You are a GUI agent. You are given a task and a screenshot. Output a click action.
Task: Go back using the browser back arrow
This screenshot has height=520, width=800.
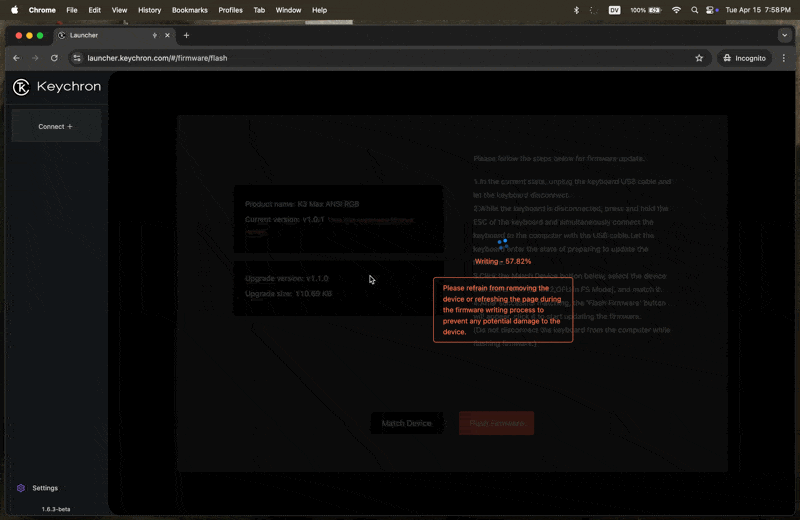pos(16,58)
